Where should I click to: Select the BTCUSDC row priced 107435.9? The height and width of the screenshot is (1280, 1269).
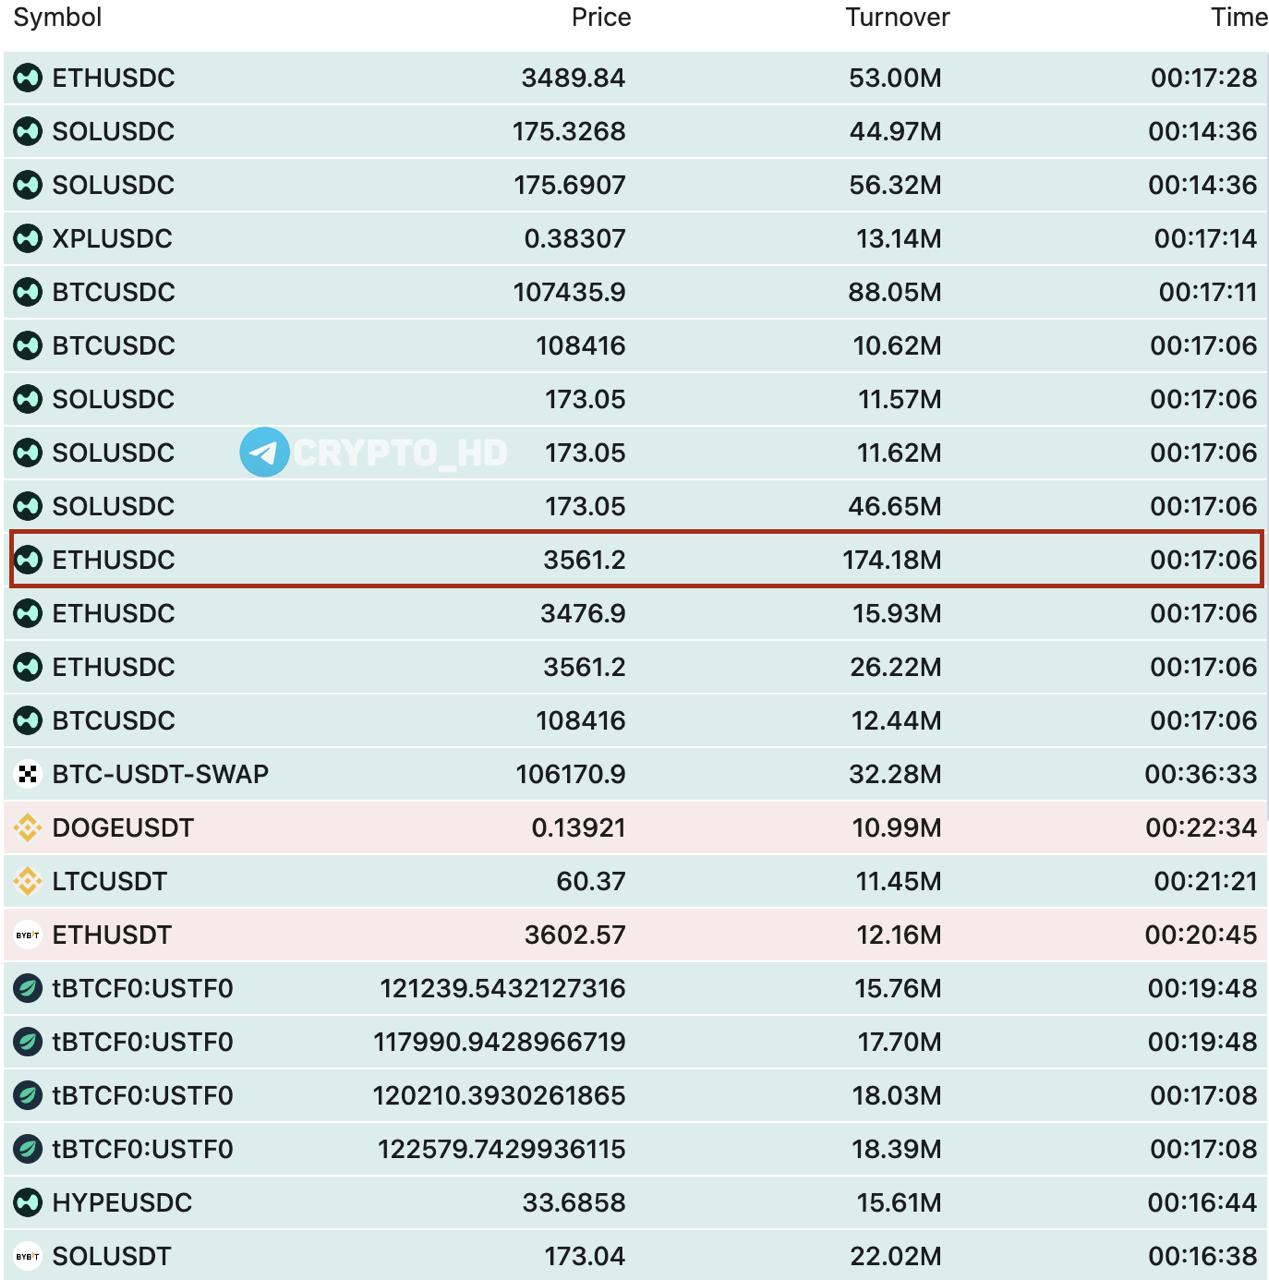[635, 292]
